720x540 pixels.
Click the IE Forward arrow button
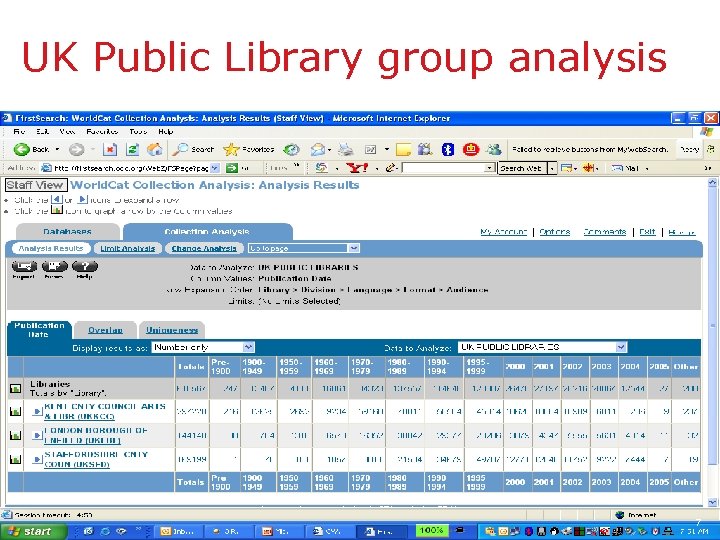pyautogui.click(x=77, y=149)
